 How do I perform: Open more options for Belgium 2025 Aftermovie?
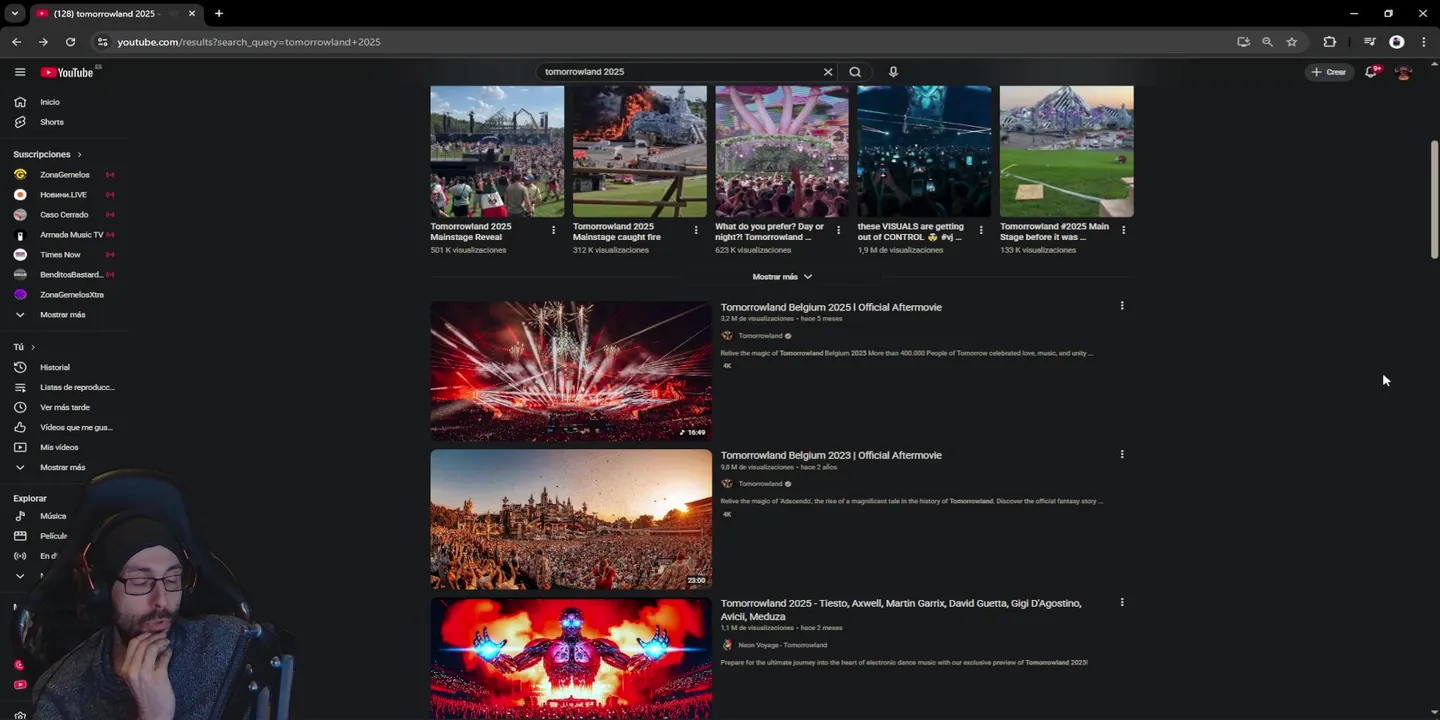tap(1122, 306)
